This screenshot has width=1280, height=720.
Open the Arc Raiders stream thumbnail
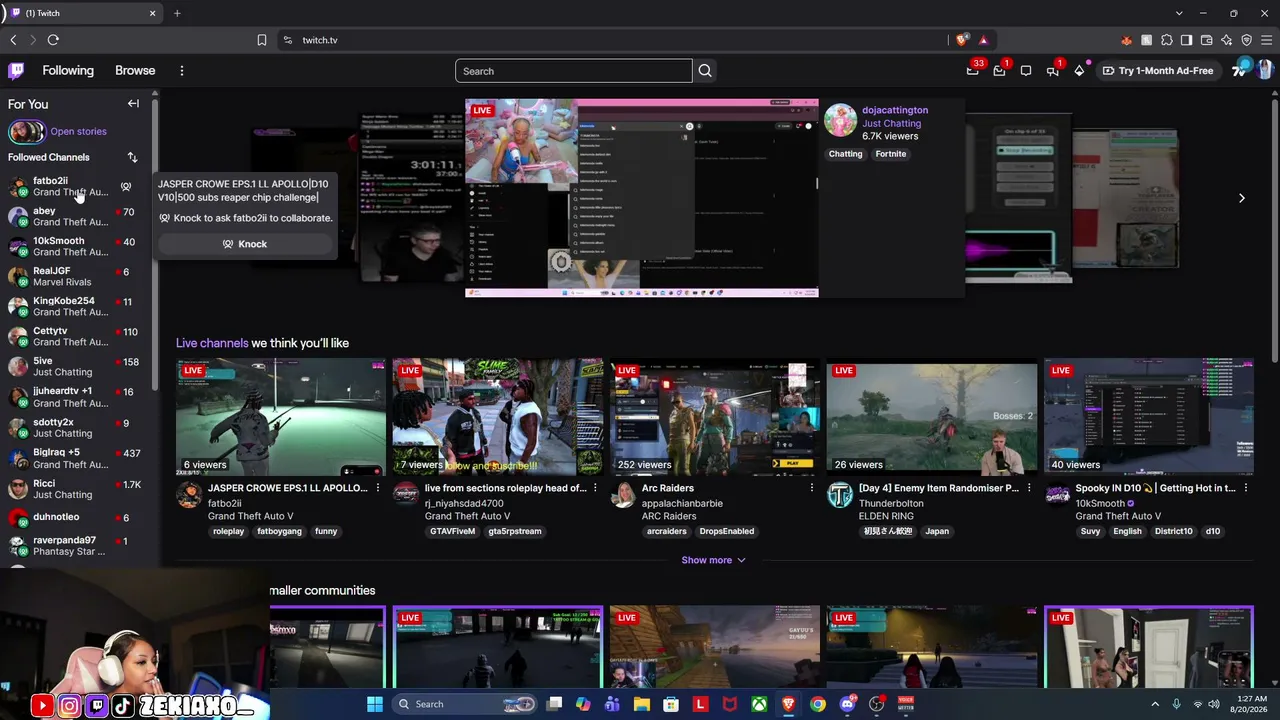[x=714, y=417]
